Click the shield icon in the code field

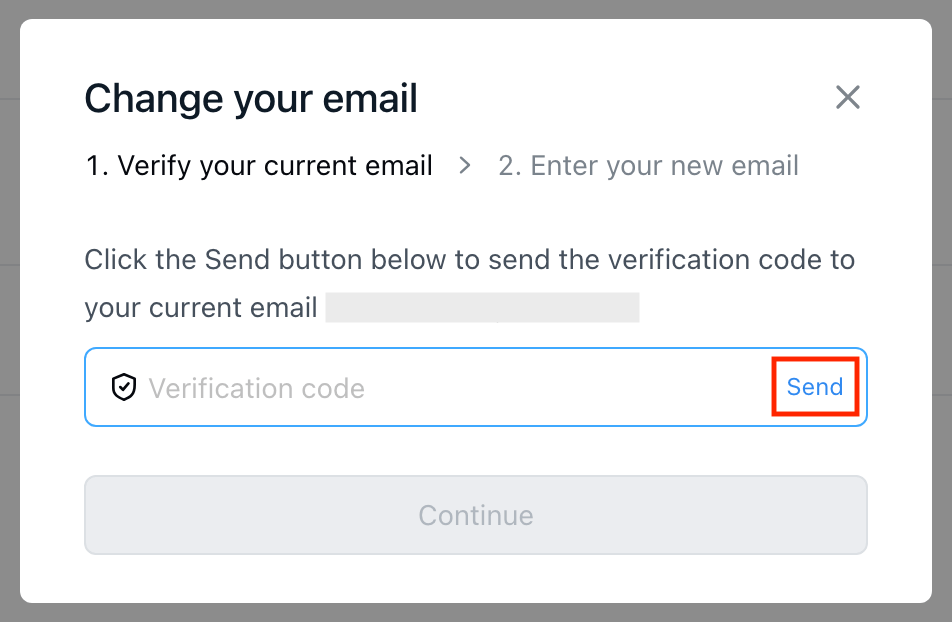coord(123,388)
